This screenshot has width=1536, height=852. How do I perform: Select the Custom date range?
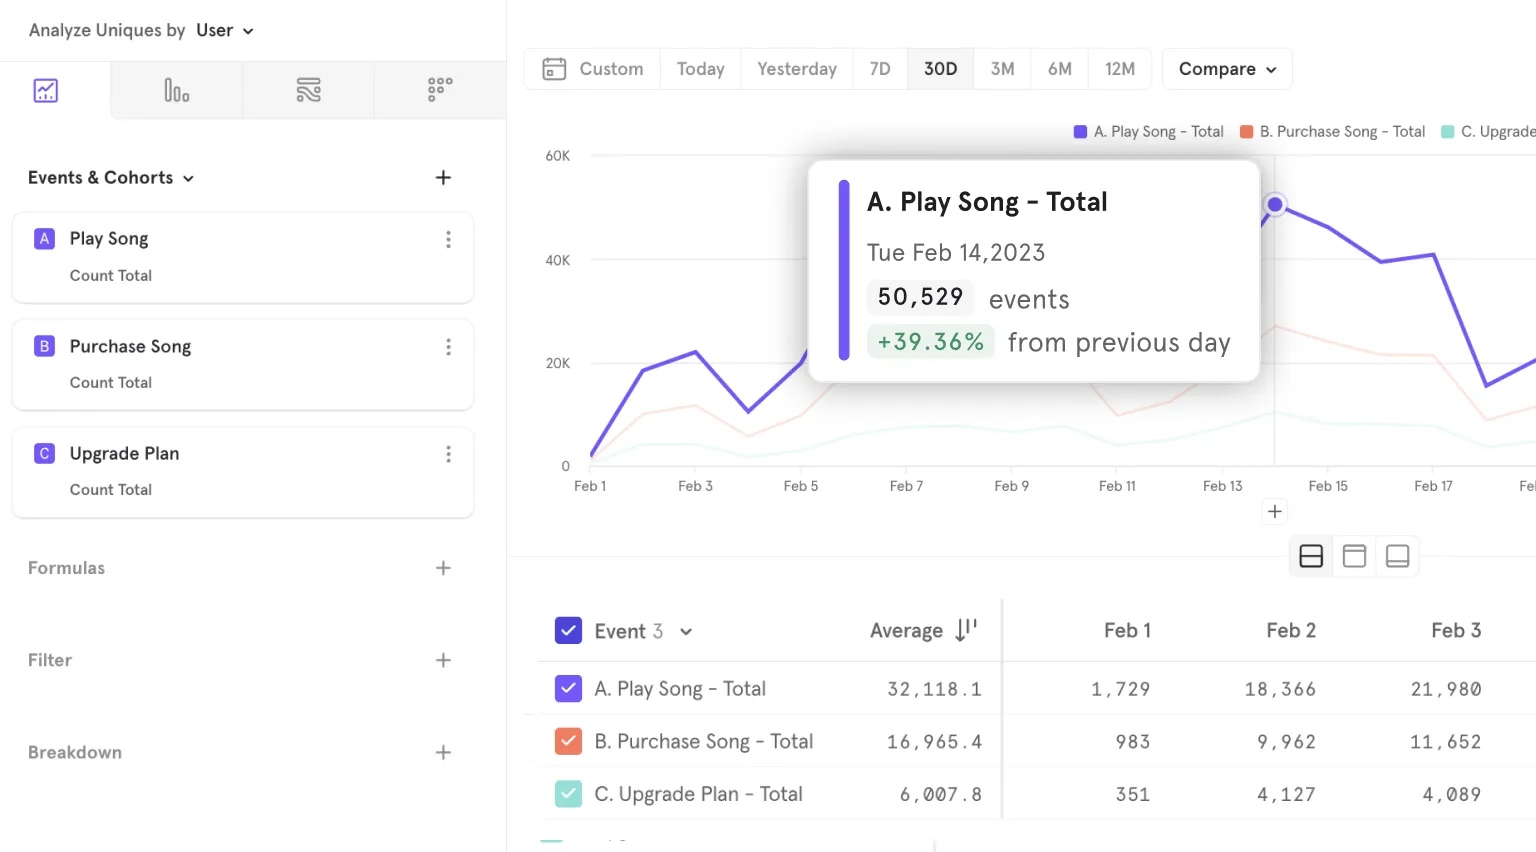point(593,69)
